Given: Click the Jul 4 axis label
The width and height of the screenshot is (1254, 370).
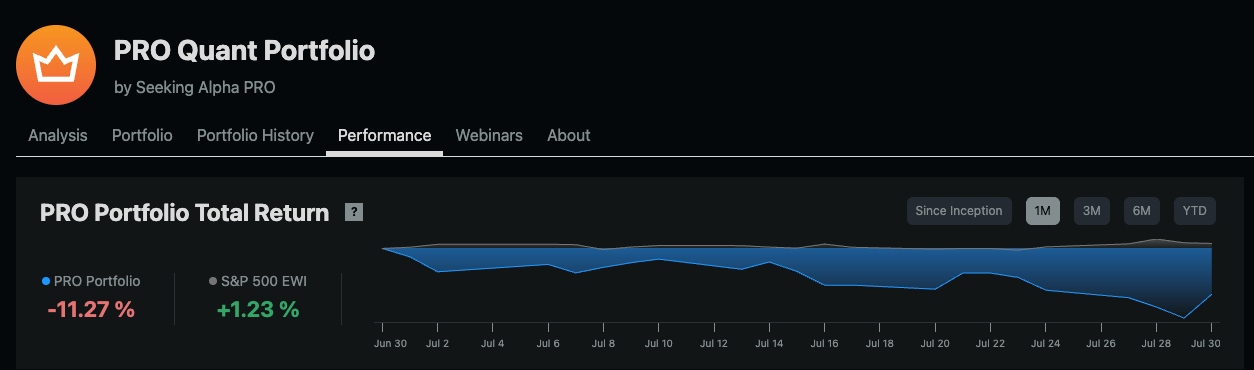Looking at the screenshot, I should [x=492, y=343].
